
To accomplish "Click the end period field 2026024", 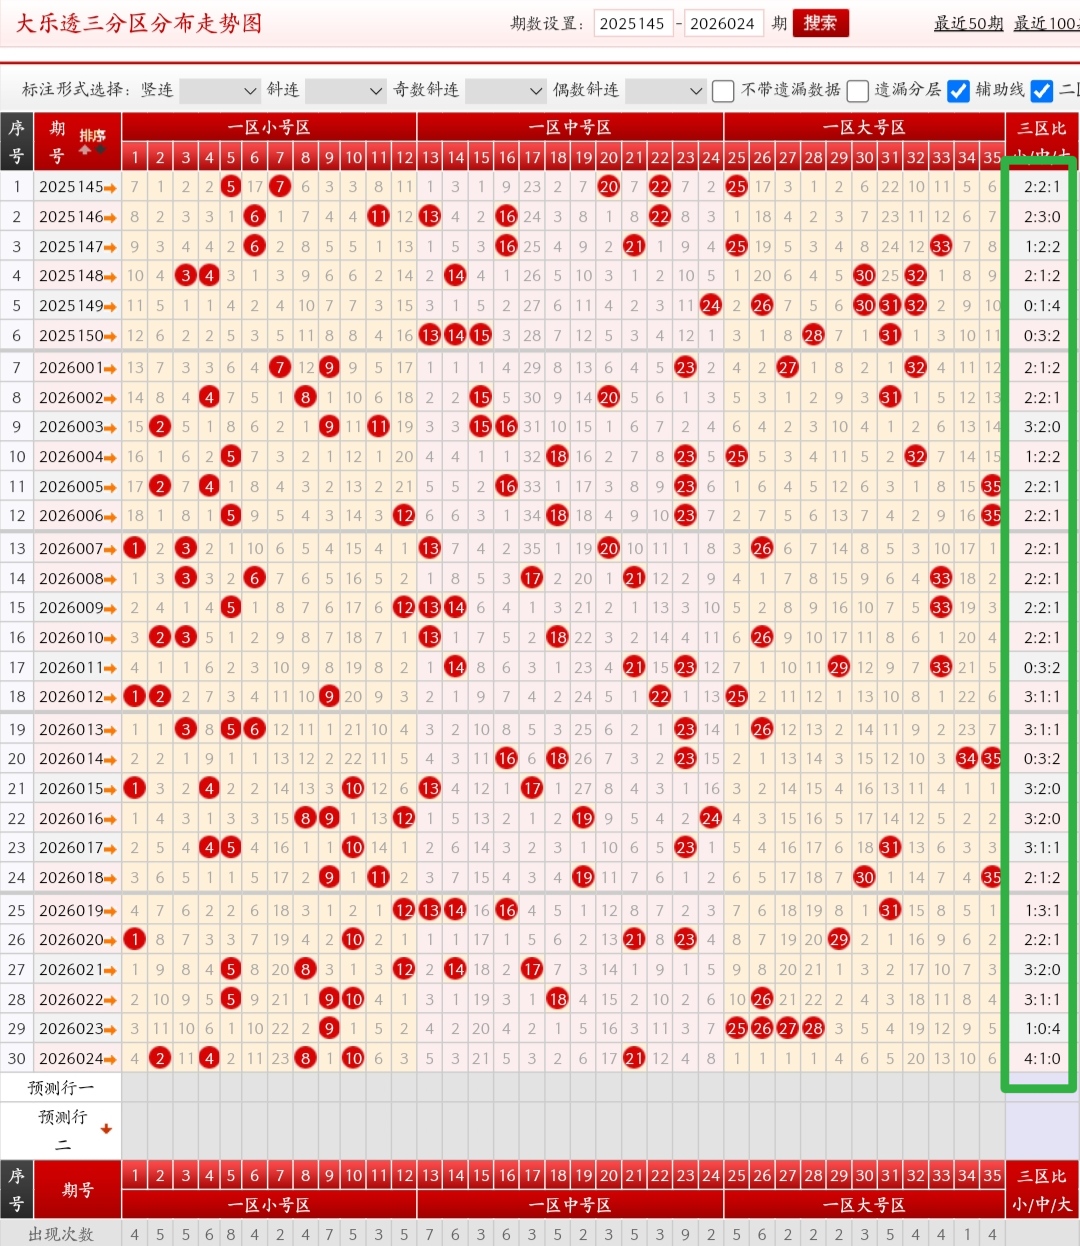I will (x=722, y=23).
